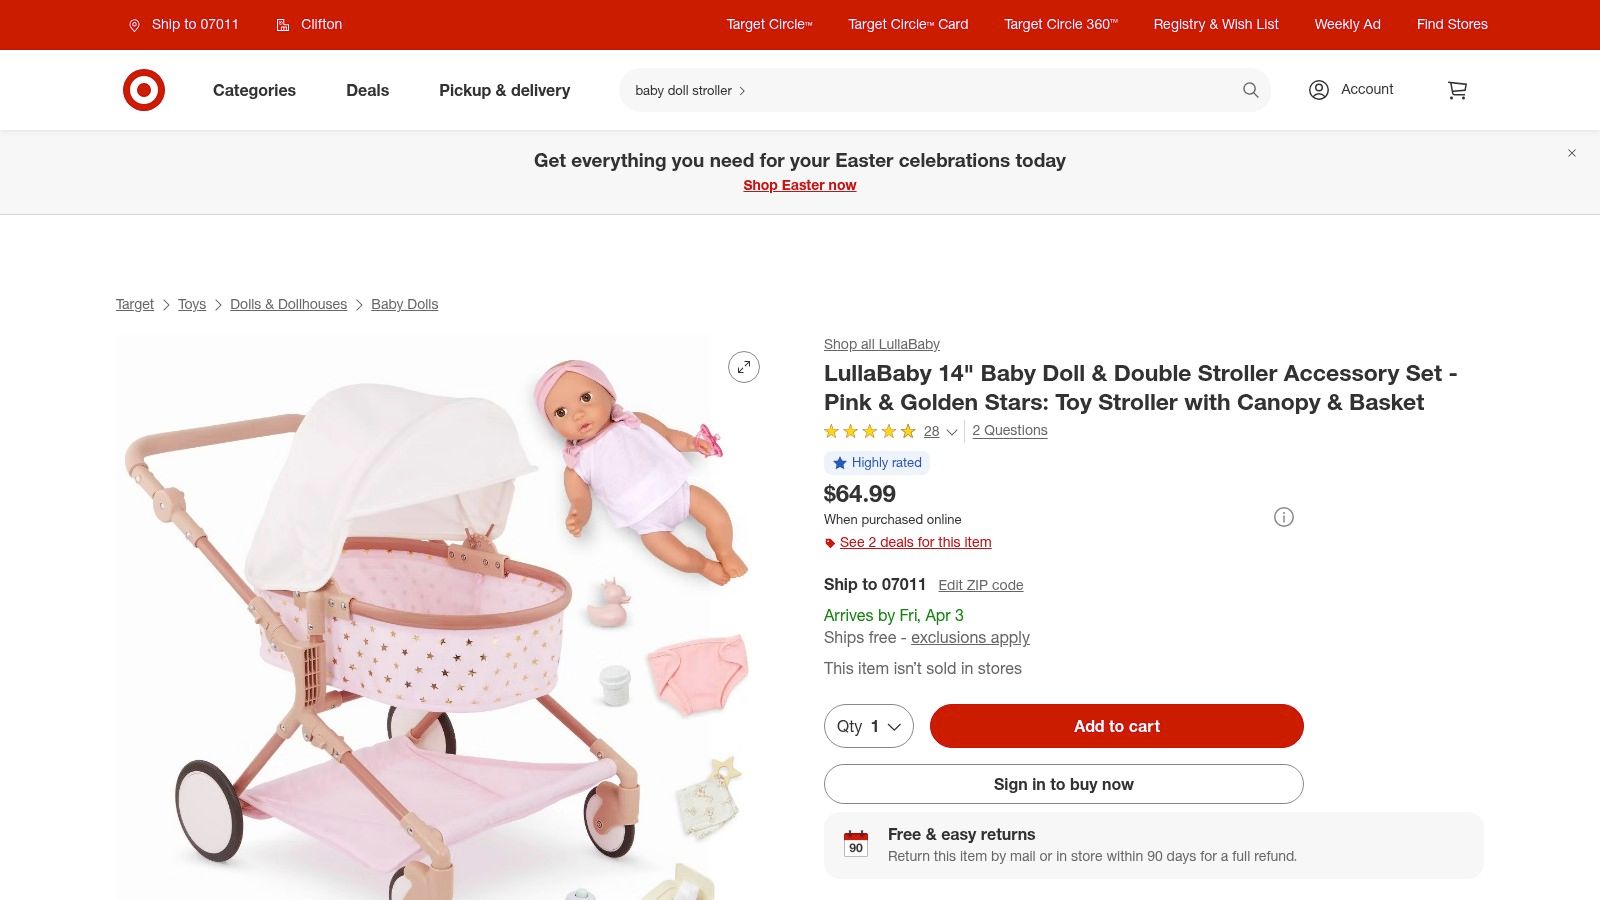1600x900 pixels.
Task: Dismiss the Easter celebrations banner
Action: [x=1572, y=153]
